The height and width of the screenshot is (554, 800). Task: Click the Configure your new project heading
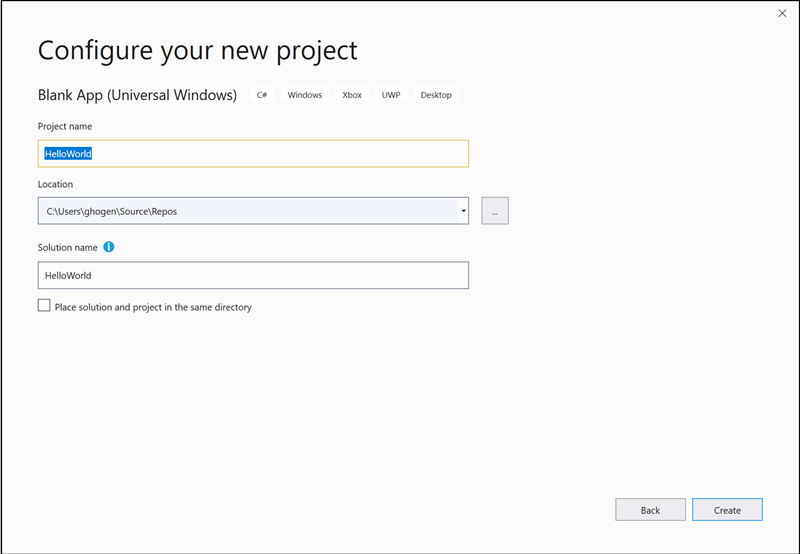pos(197,50)
